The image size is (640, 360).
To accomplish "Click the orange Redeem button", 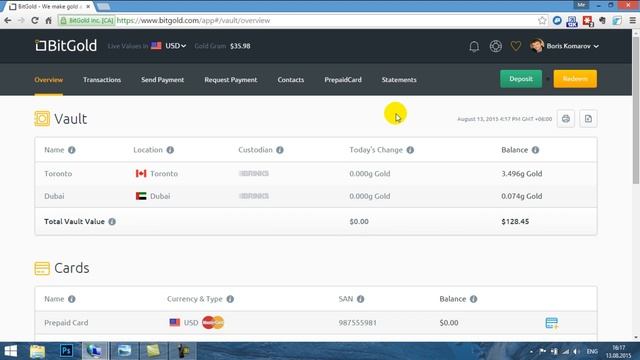I will 575,79.
